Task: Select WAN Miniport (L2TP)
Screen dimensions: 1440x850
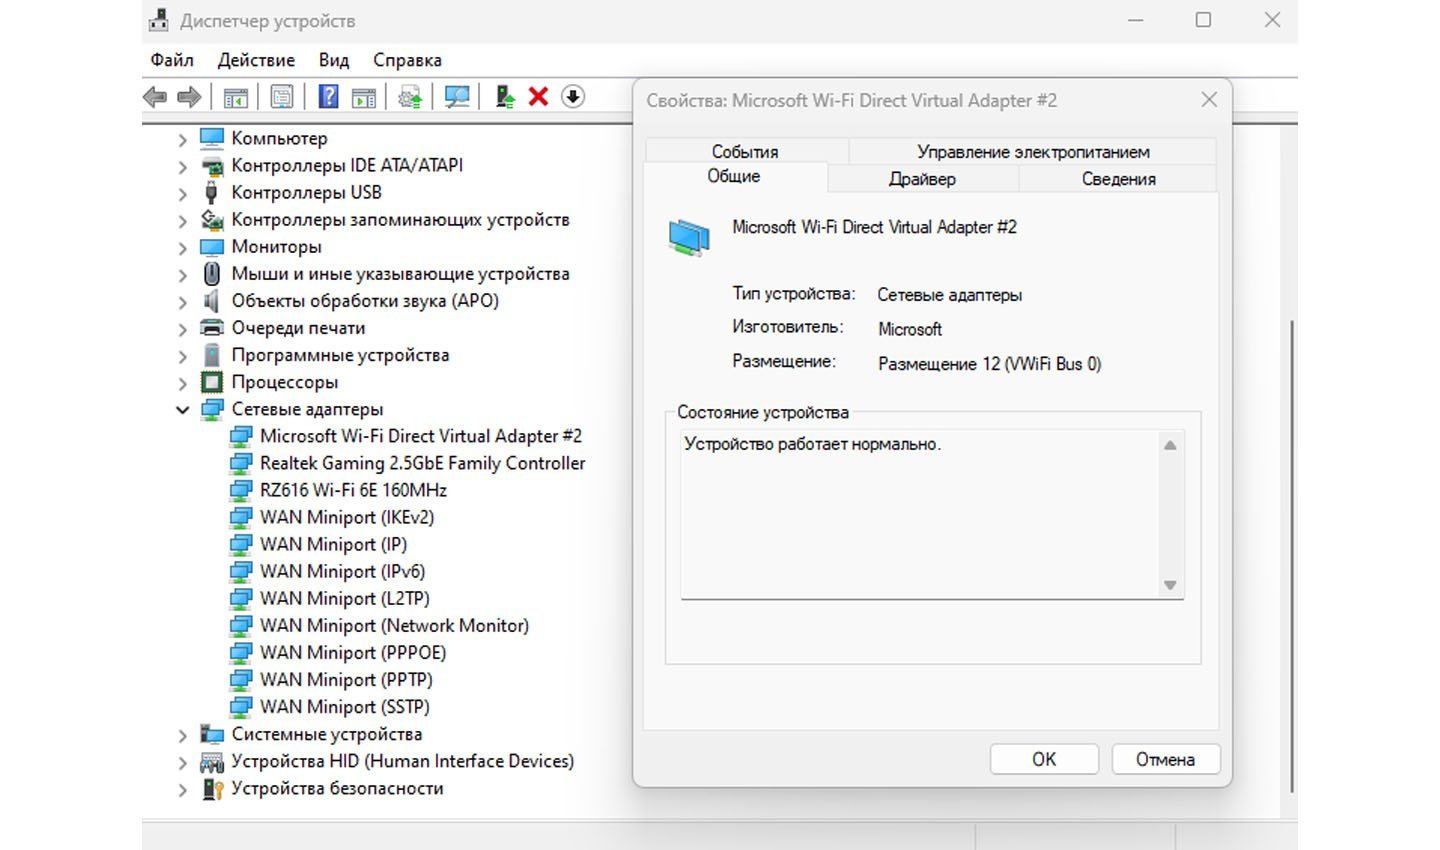Action: [345, 598]
